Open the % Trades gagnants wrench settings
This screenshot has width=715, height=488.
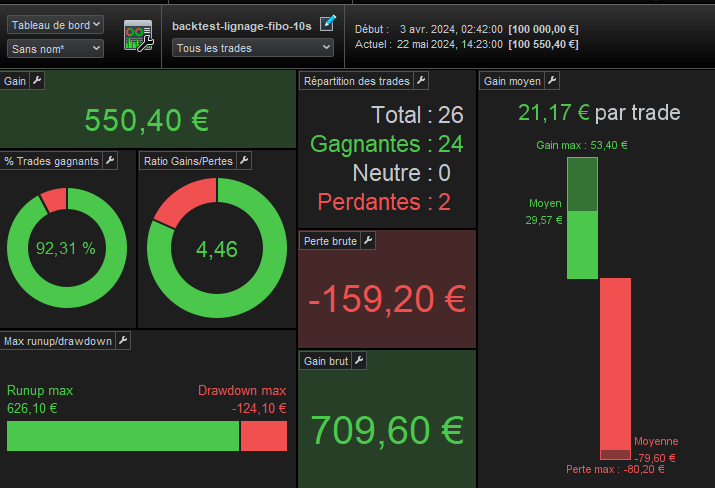pyautogui.click(x=110, y=161)
